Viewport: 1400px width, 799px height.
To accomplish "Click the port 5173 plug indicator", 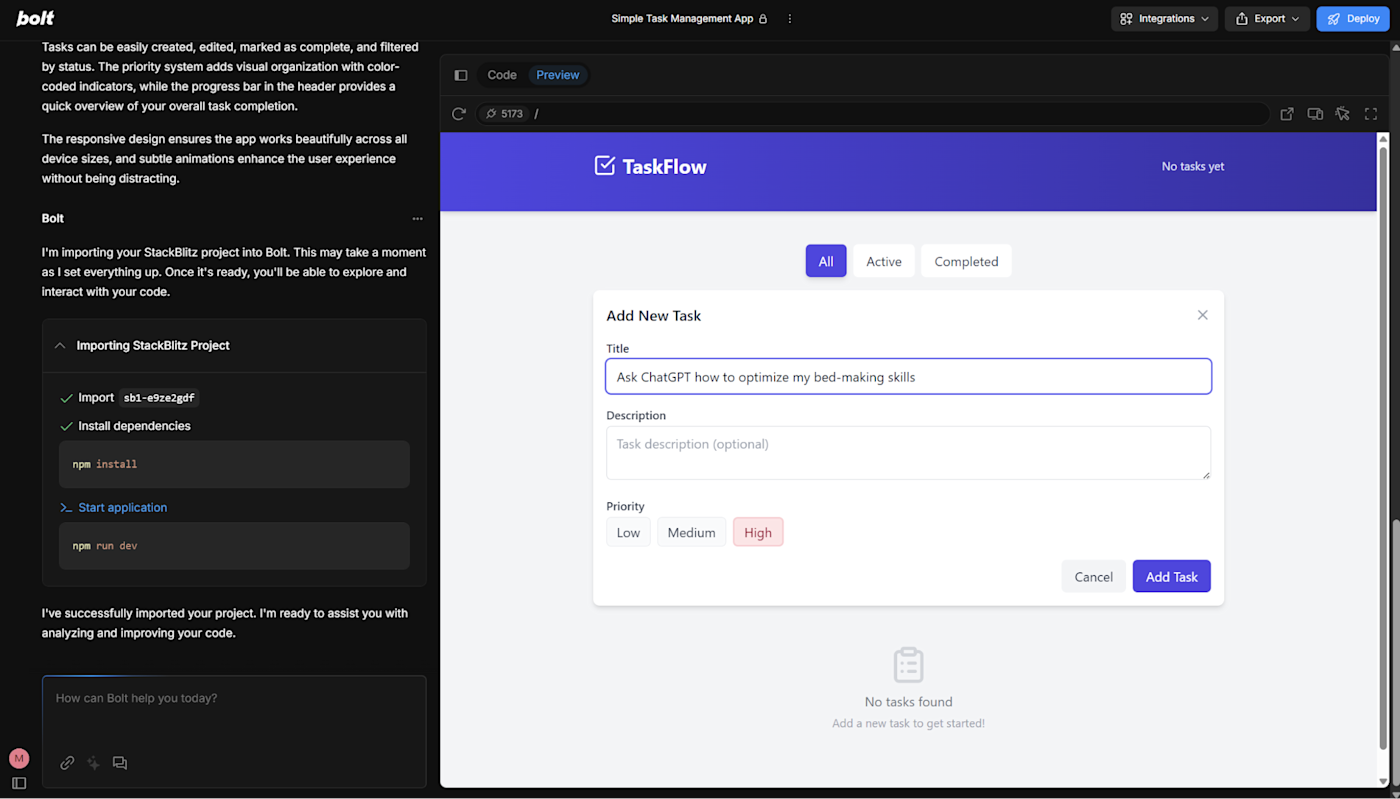I will [504, 114].
